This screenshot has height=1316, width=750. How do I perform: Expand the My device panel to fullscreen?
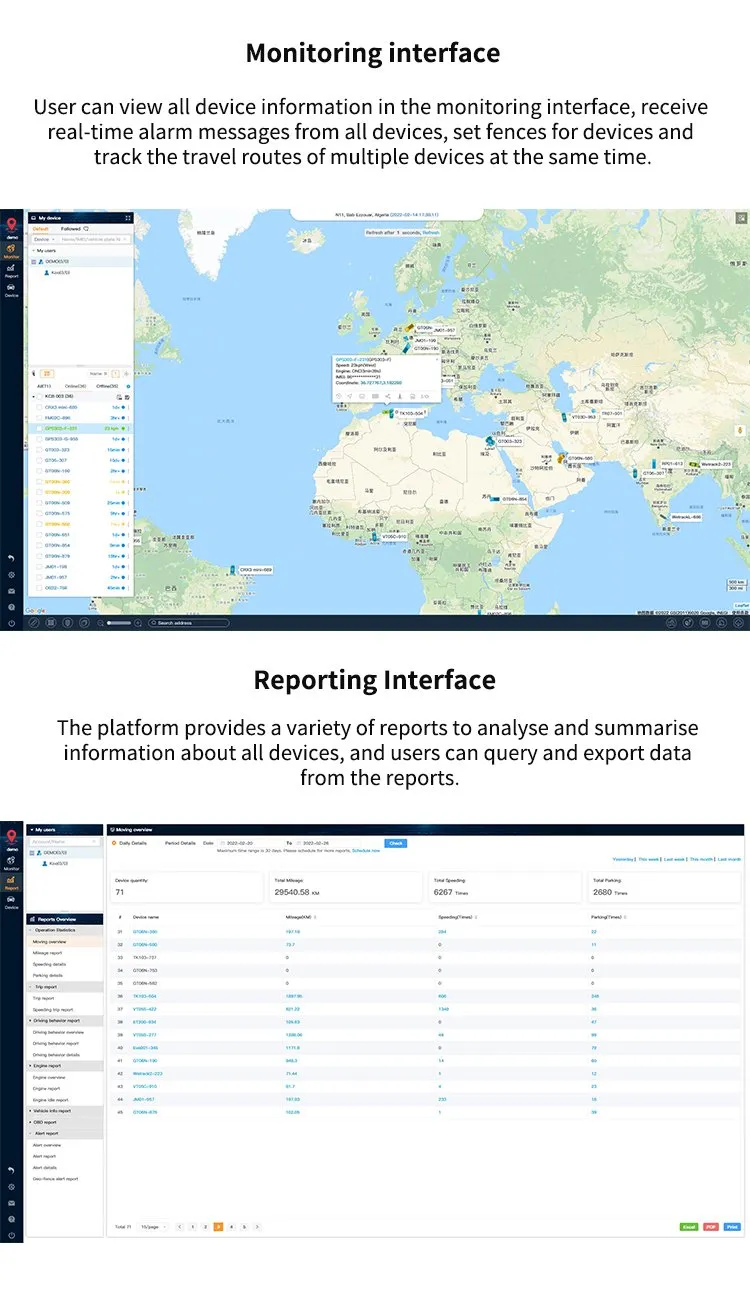[128, 217]
